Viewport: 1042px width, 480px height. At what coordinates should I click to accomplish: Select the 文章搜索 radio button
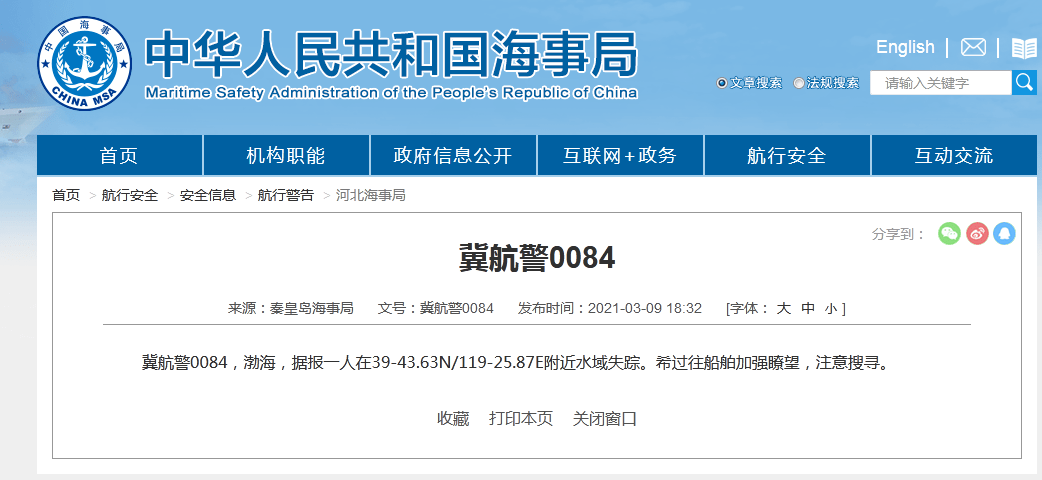point(722,83)
